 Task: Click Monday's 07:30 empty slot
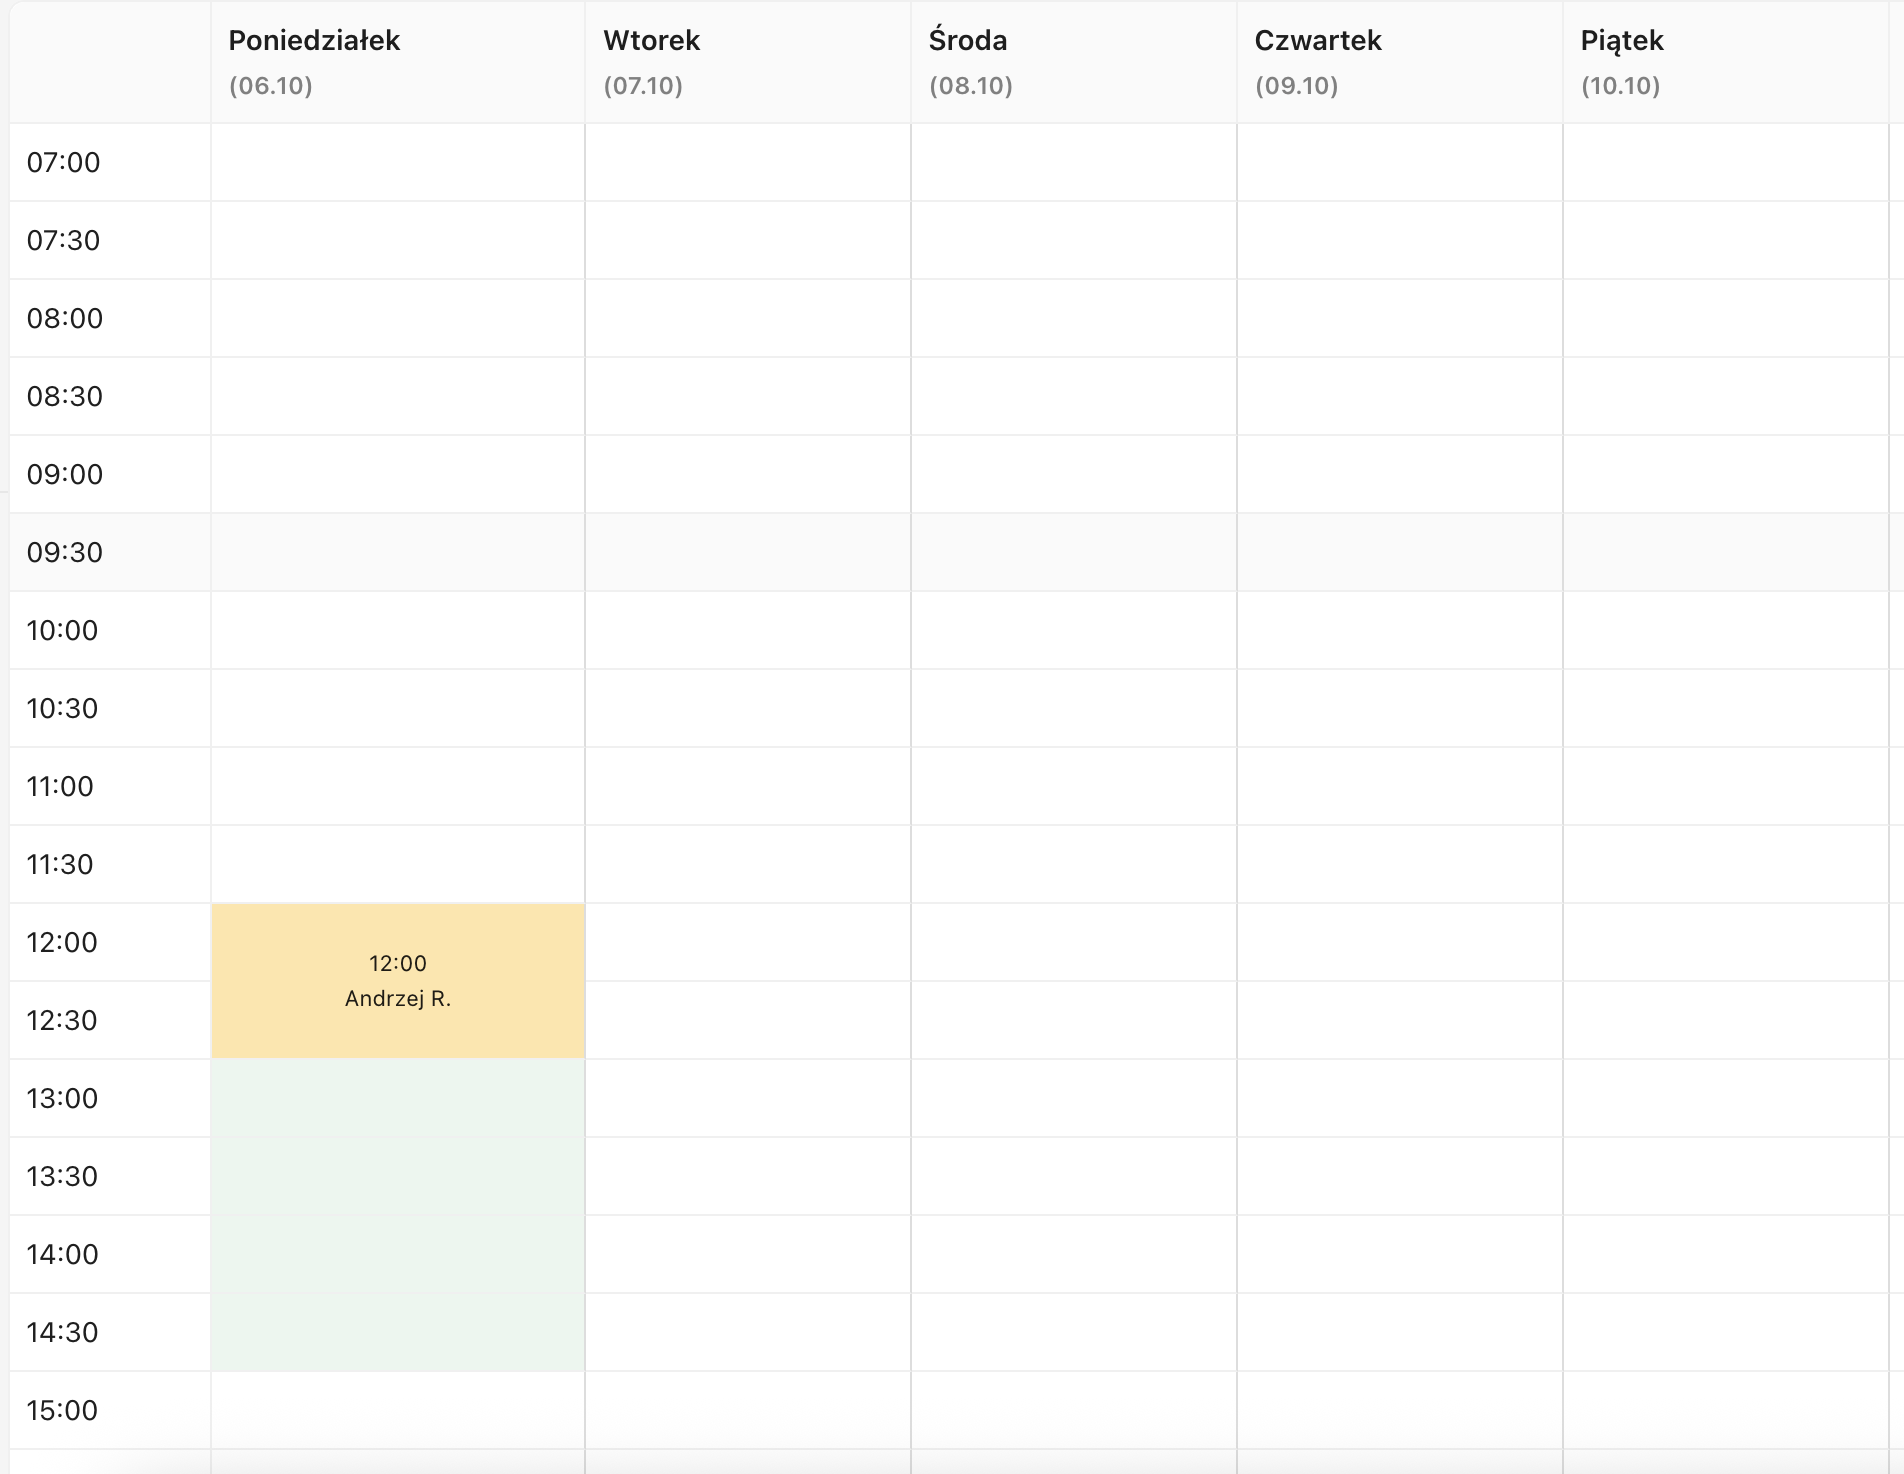398,240
